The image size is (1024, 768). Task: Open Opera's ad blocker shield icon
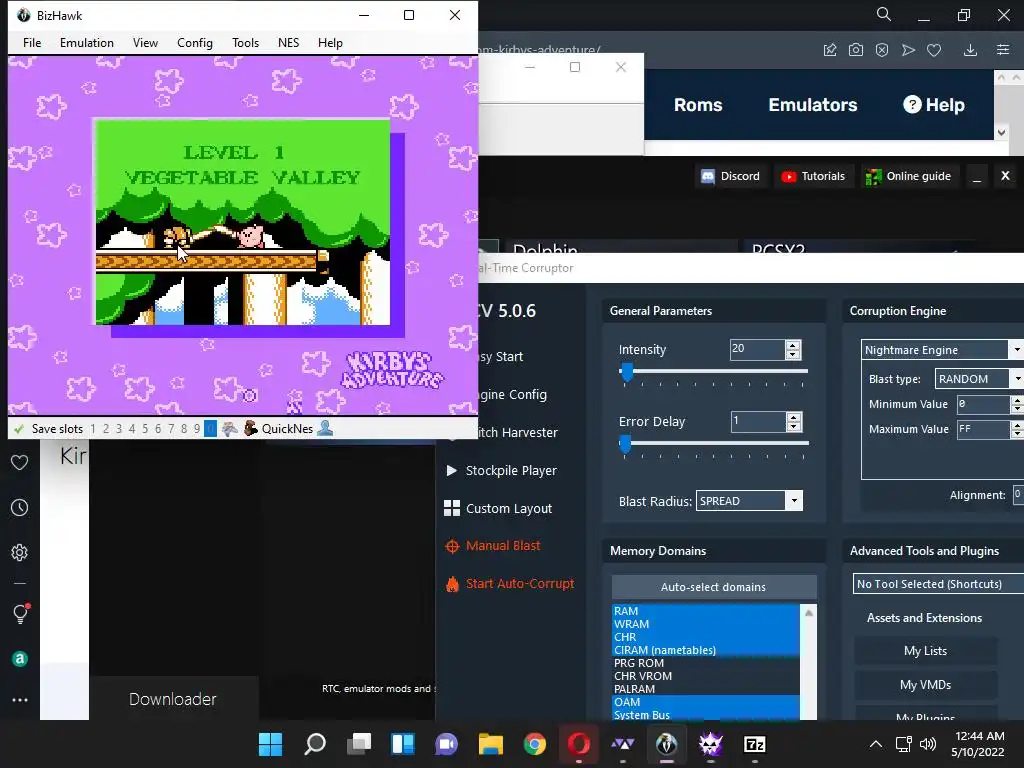click(882, 50)
